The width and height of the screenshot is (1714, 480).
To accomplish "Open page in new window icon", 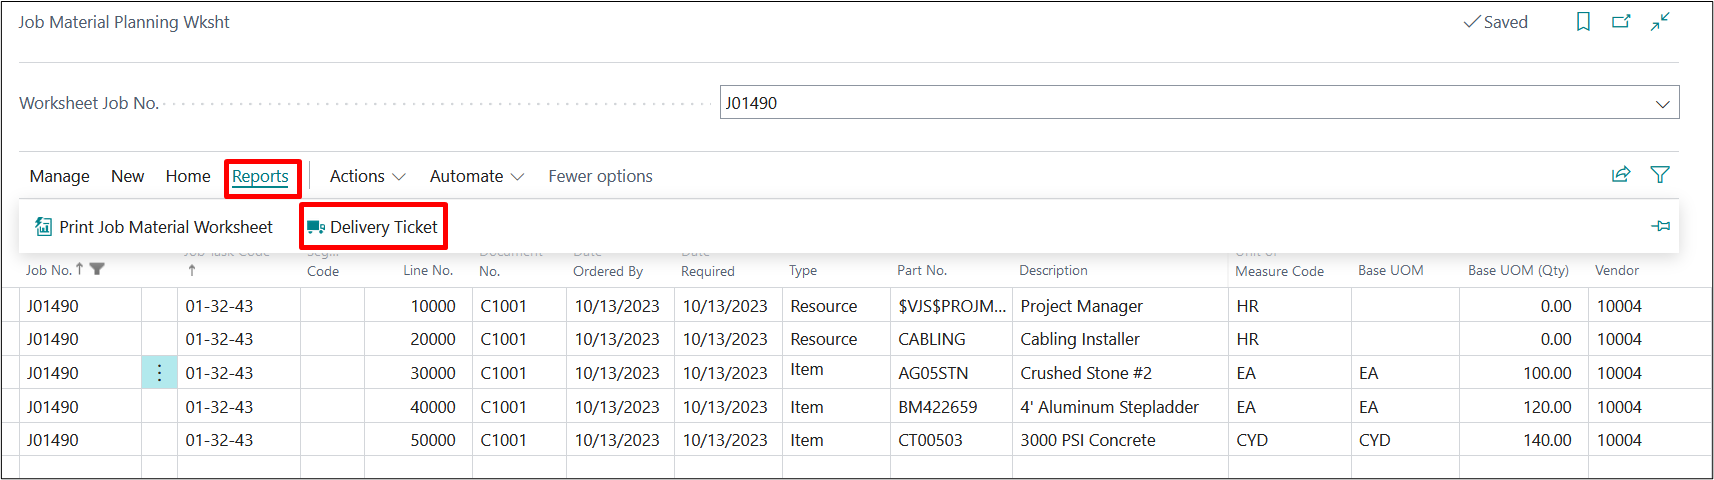I will pos(1621,22).
